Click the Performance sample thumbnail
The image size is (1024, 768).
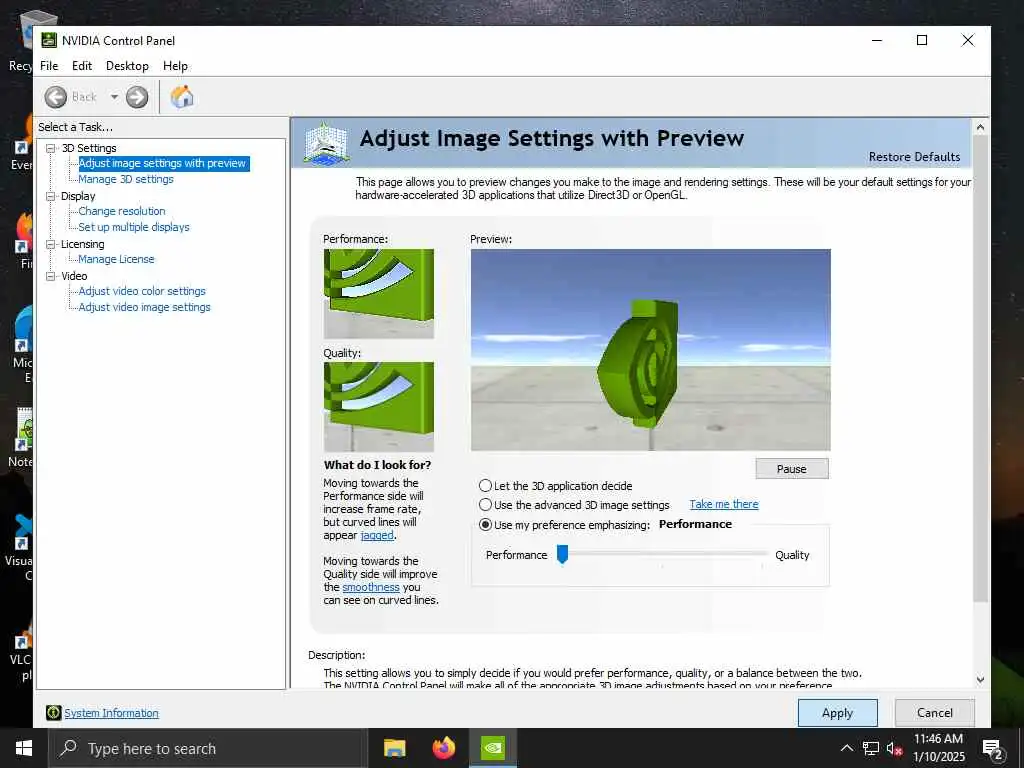tap(379, 293)
